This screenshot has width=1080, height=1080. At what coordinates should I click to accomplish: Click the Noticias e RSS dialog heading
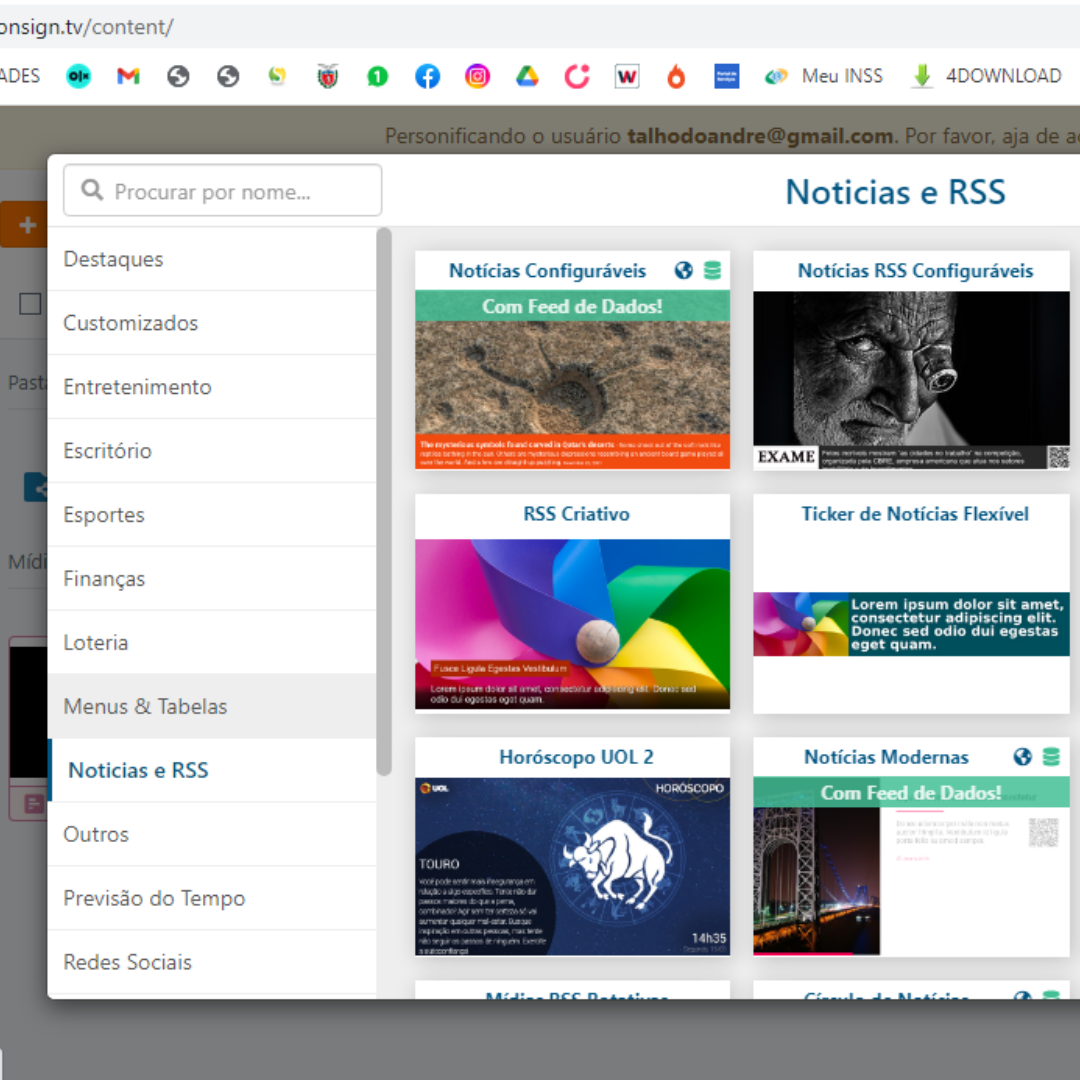895,192
